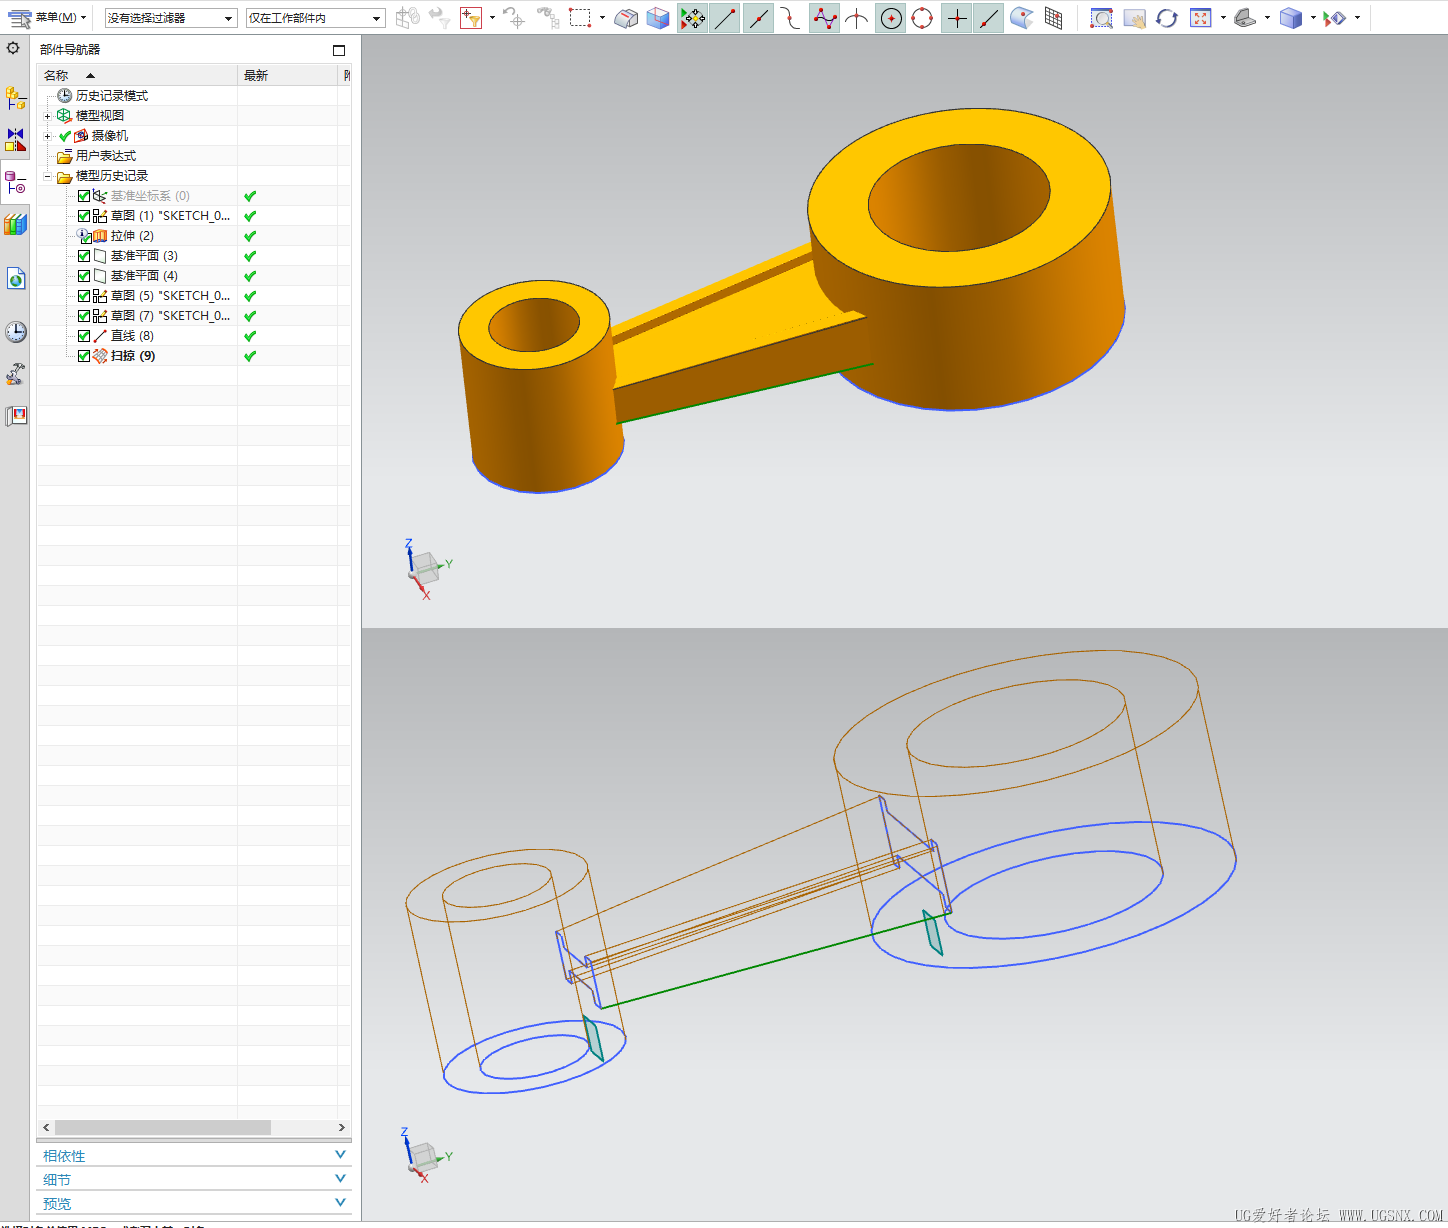The height and width of the screenshot is (1228, 1448).
Task: Uncheck the 基准平面 (4) checkbox
Action: pyautogui.click(x=84, y=276)
